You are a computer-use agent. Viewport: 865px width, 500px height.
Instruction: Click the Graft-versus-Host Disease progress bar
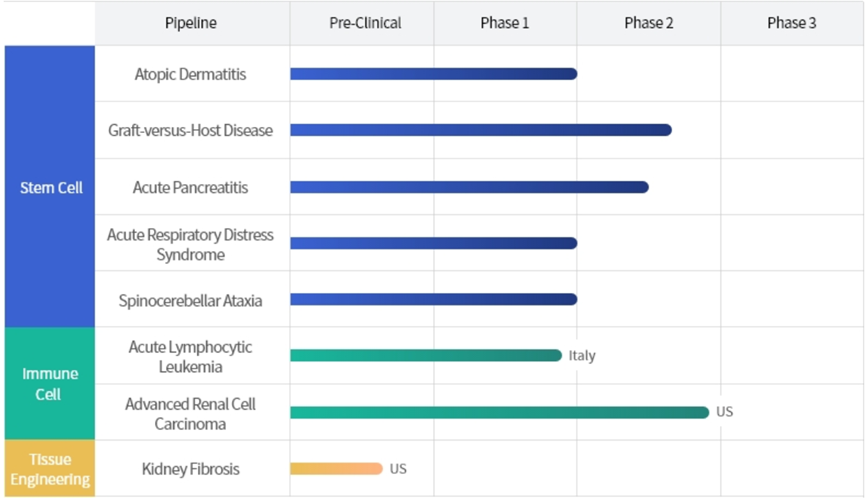coord(480,130)
